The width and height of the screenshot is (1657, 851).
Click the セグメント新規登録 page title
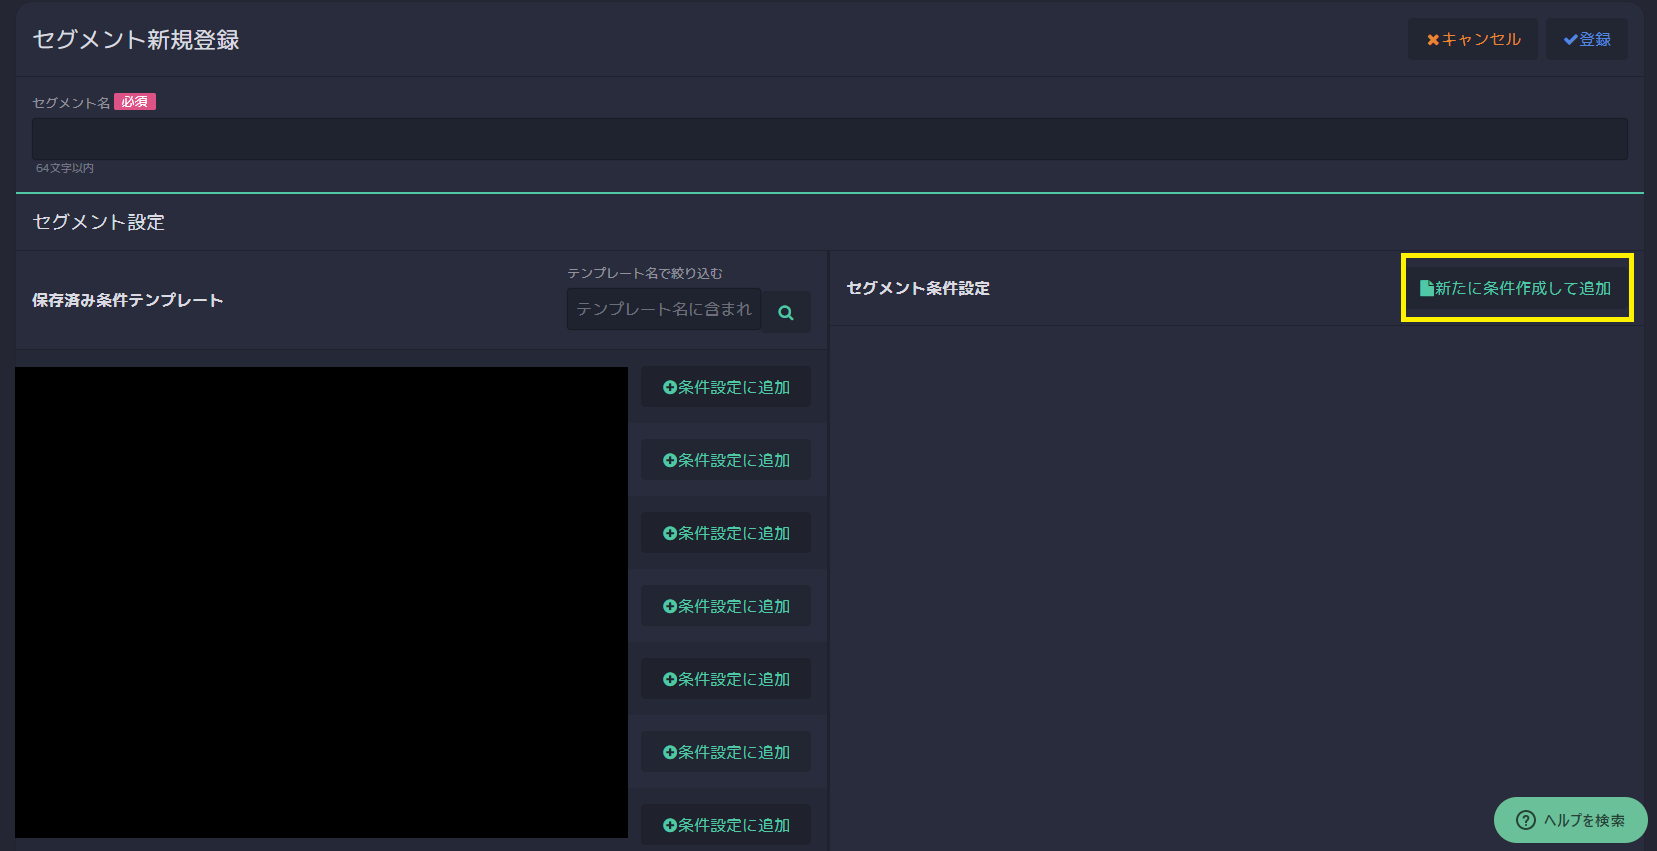tap(136, 40)
